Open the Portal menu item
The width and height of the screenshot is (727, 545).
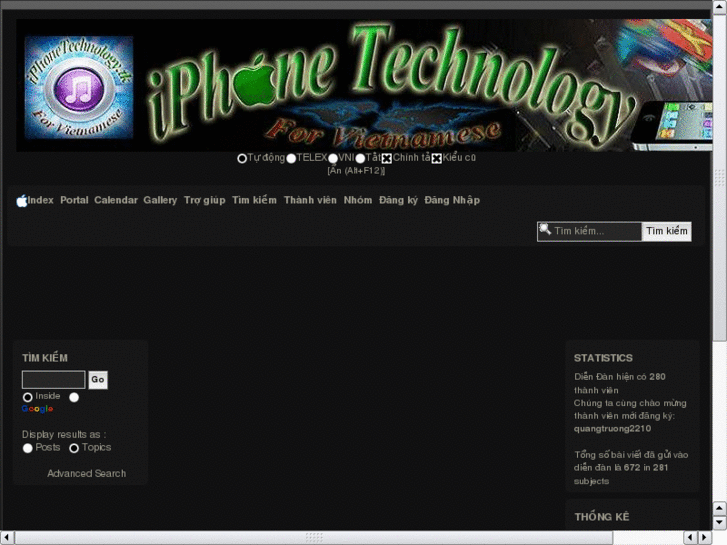pos(74,200)
